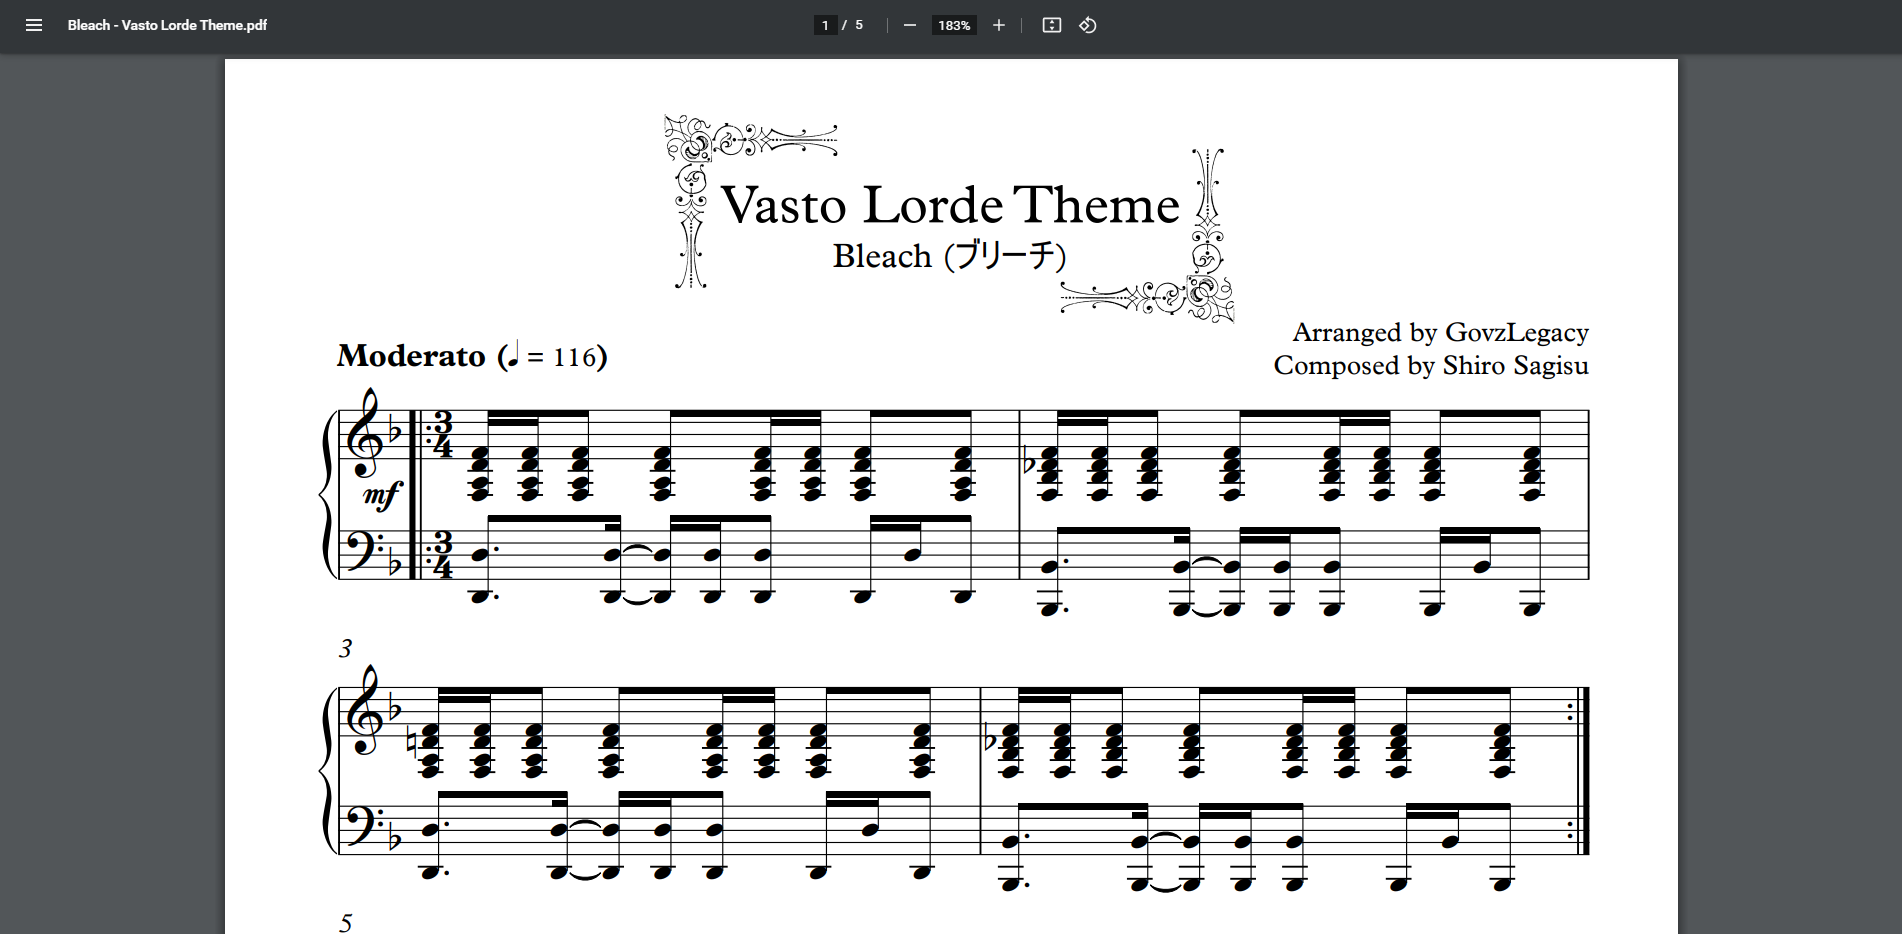
Task: Click the page number input field
Action: [825, 25]
